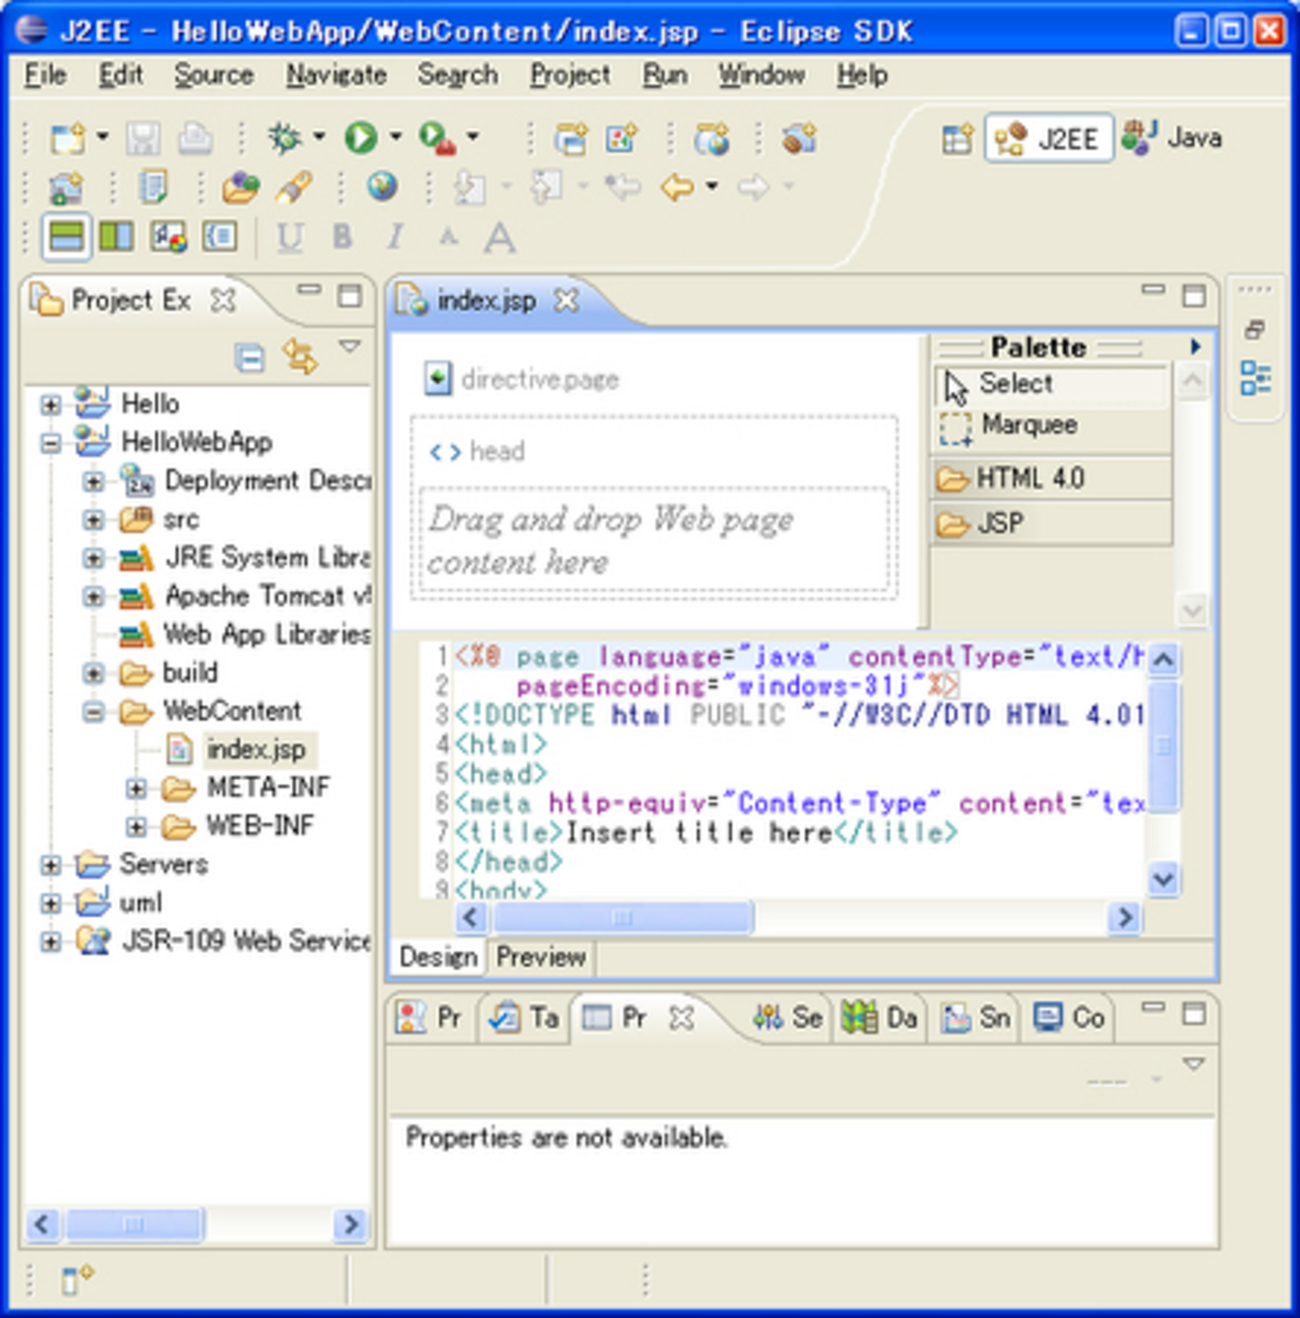Open the Source menu
This screenshot has width=1300, height=1318.
point(214,75)
